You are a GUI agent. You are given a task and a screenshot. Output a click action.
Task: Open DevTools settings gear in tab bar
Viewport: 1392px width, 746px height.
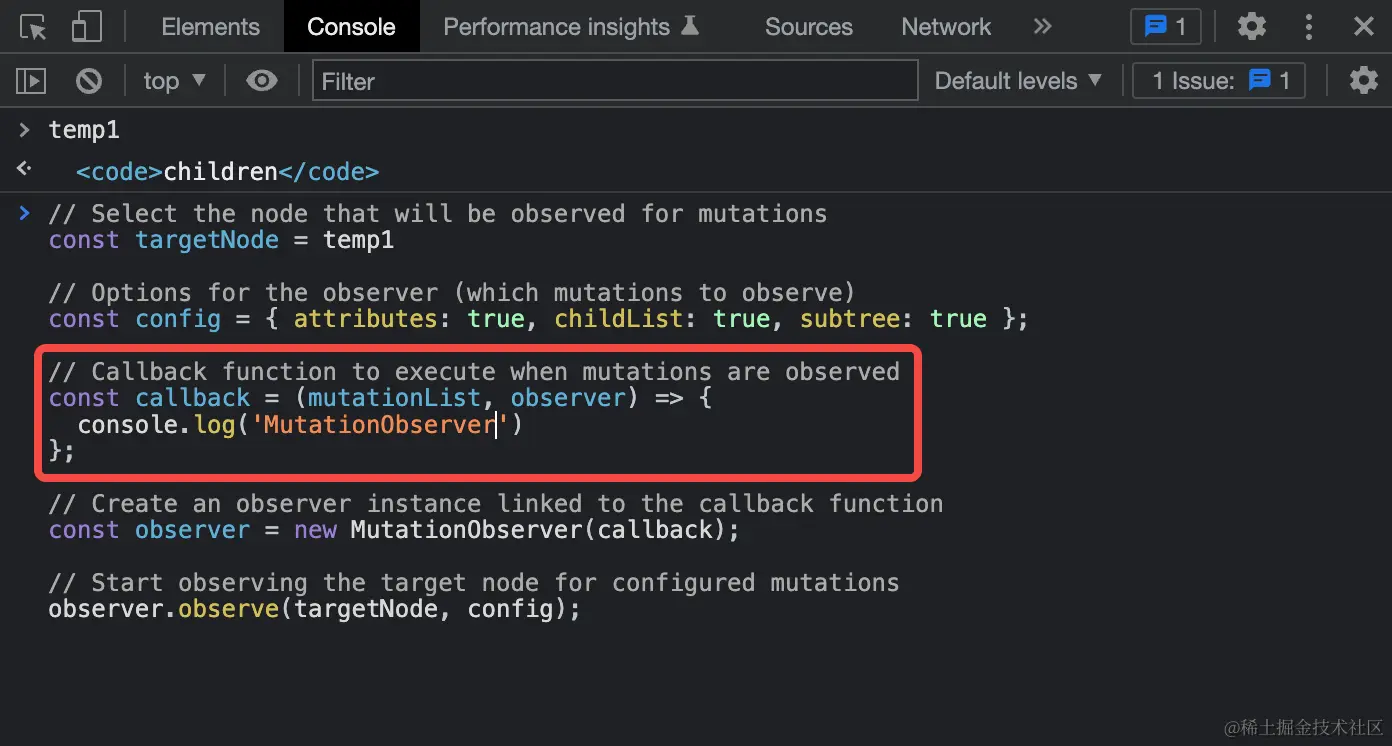[1251, 27]
